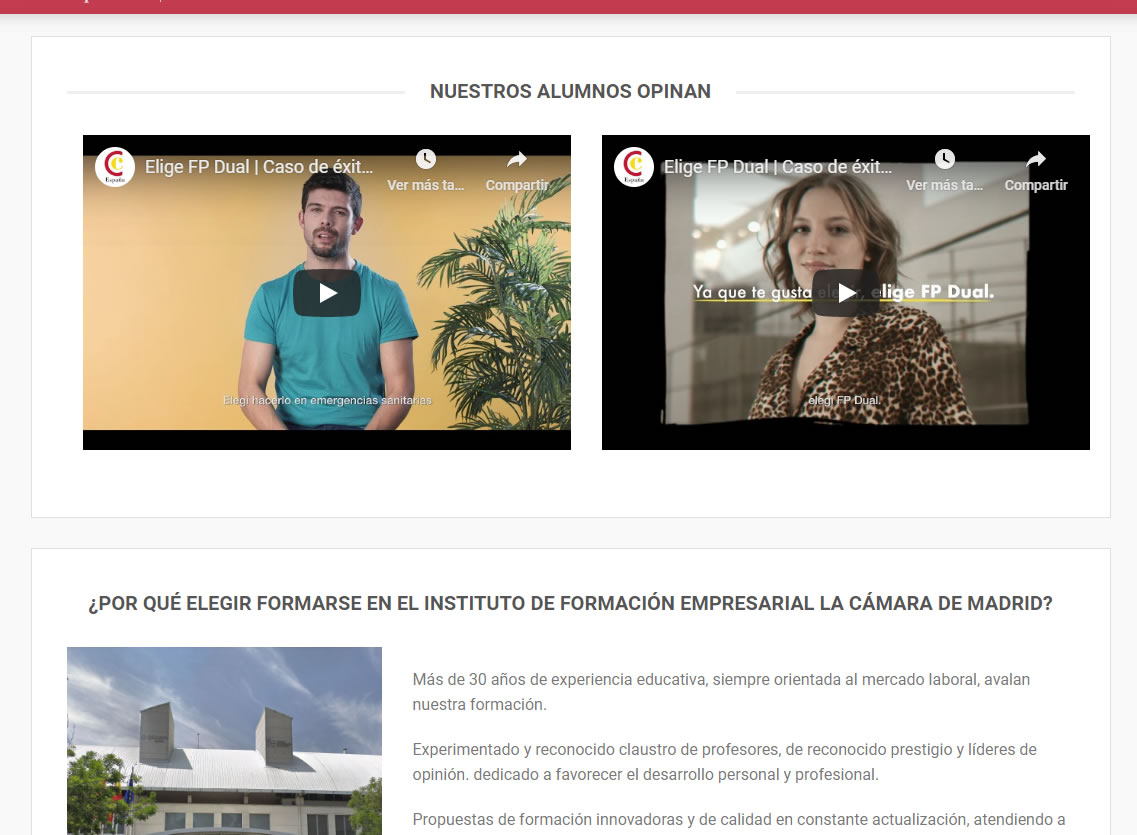
Task: Click 'Ver más ta...' label on right video
Action: click(x=944, y=185)
